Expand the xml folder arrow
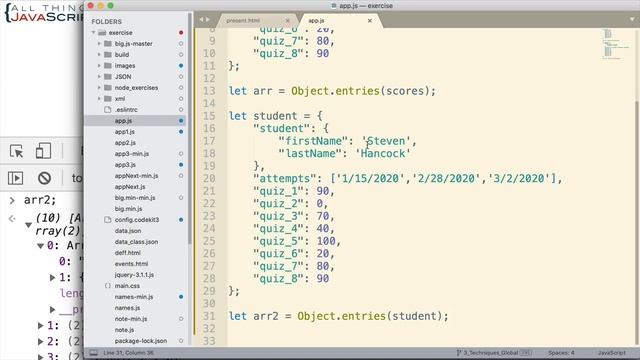Viewport: 640px width, 360px height. click(99, 98)
